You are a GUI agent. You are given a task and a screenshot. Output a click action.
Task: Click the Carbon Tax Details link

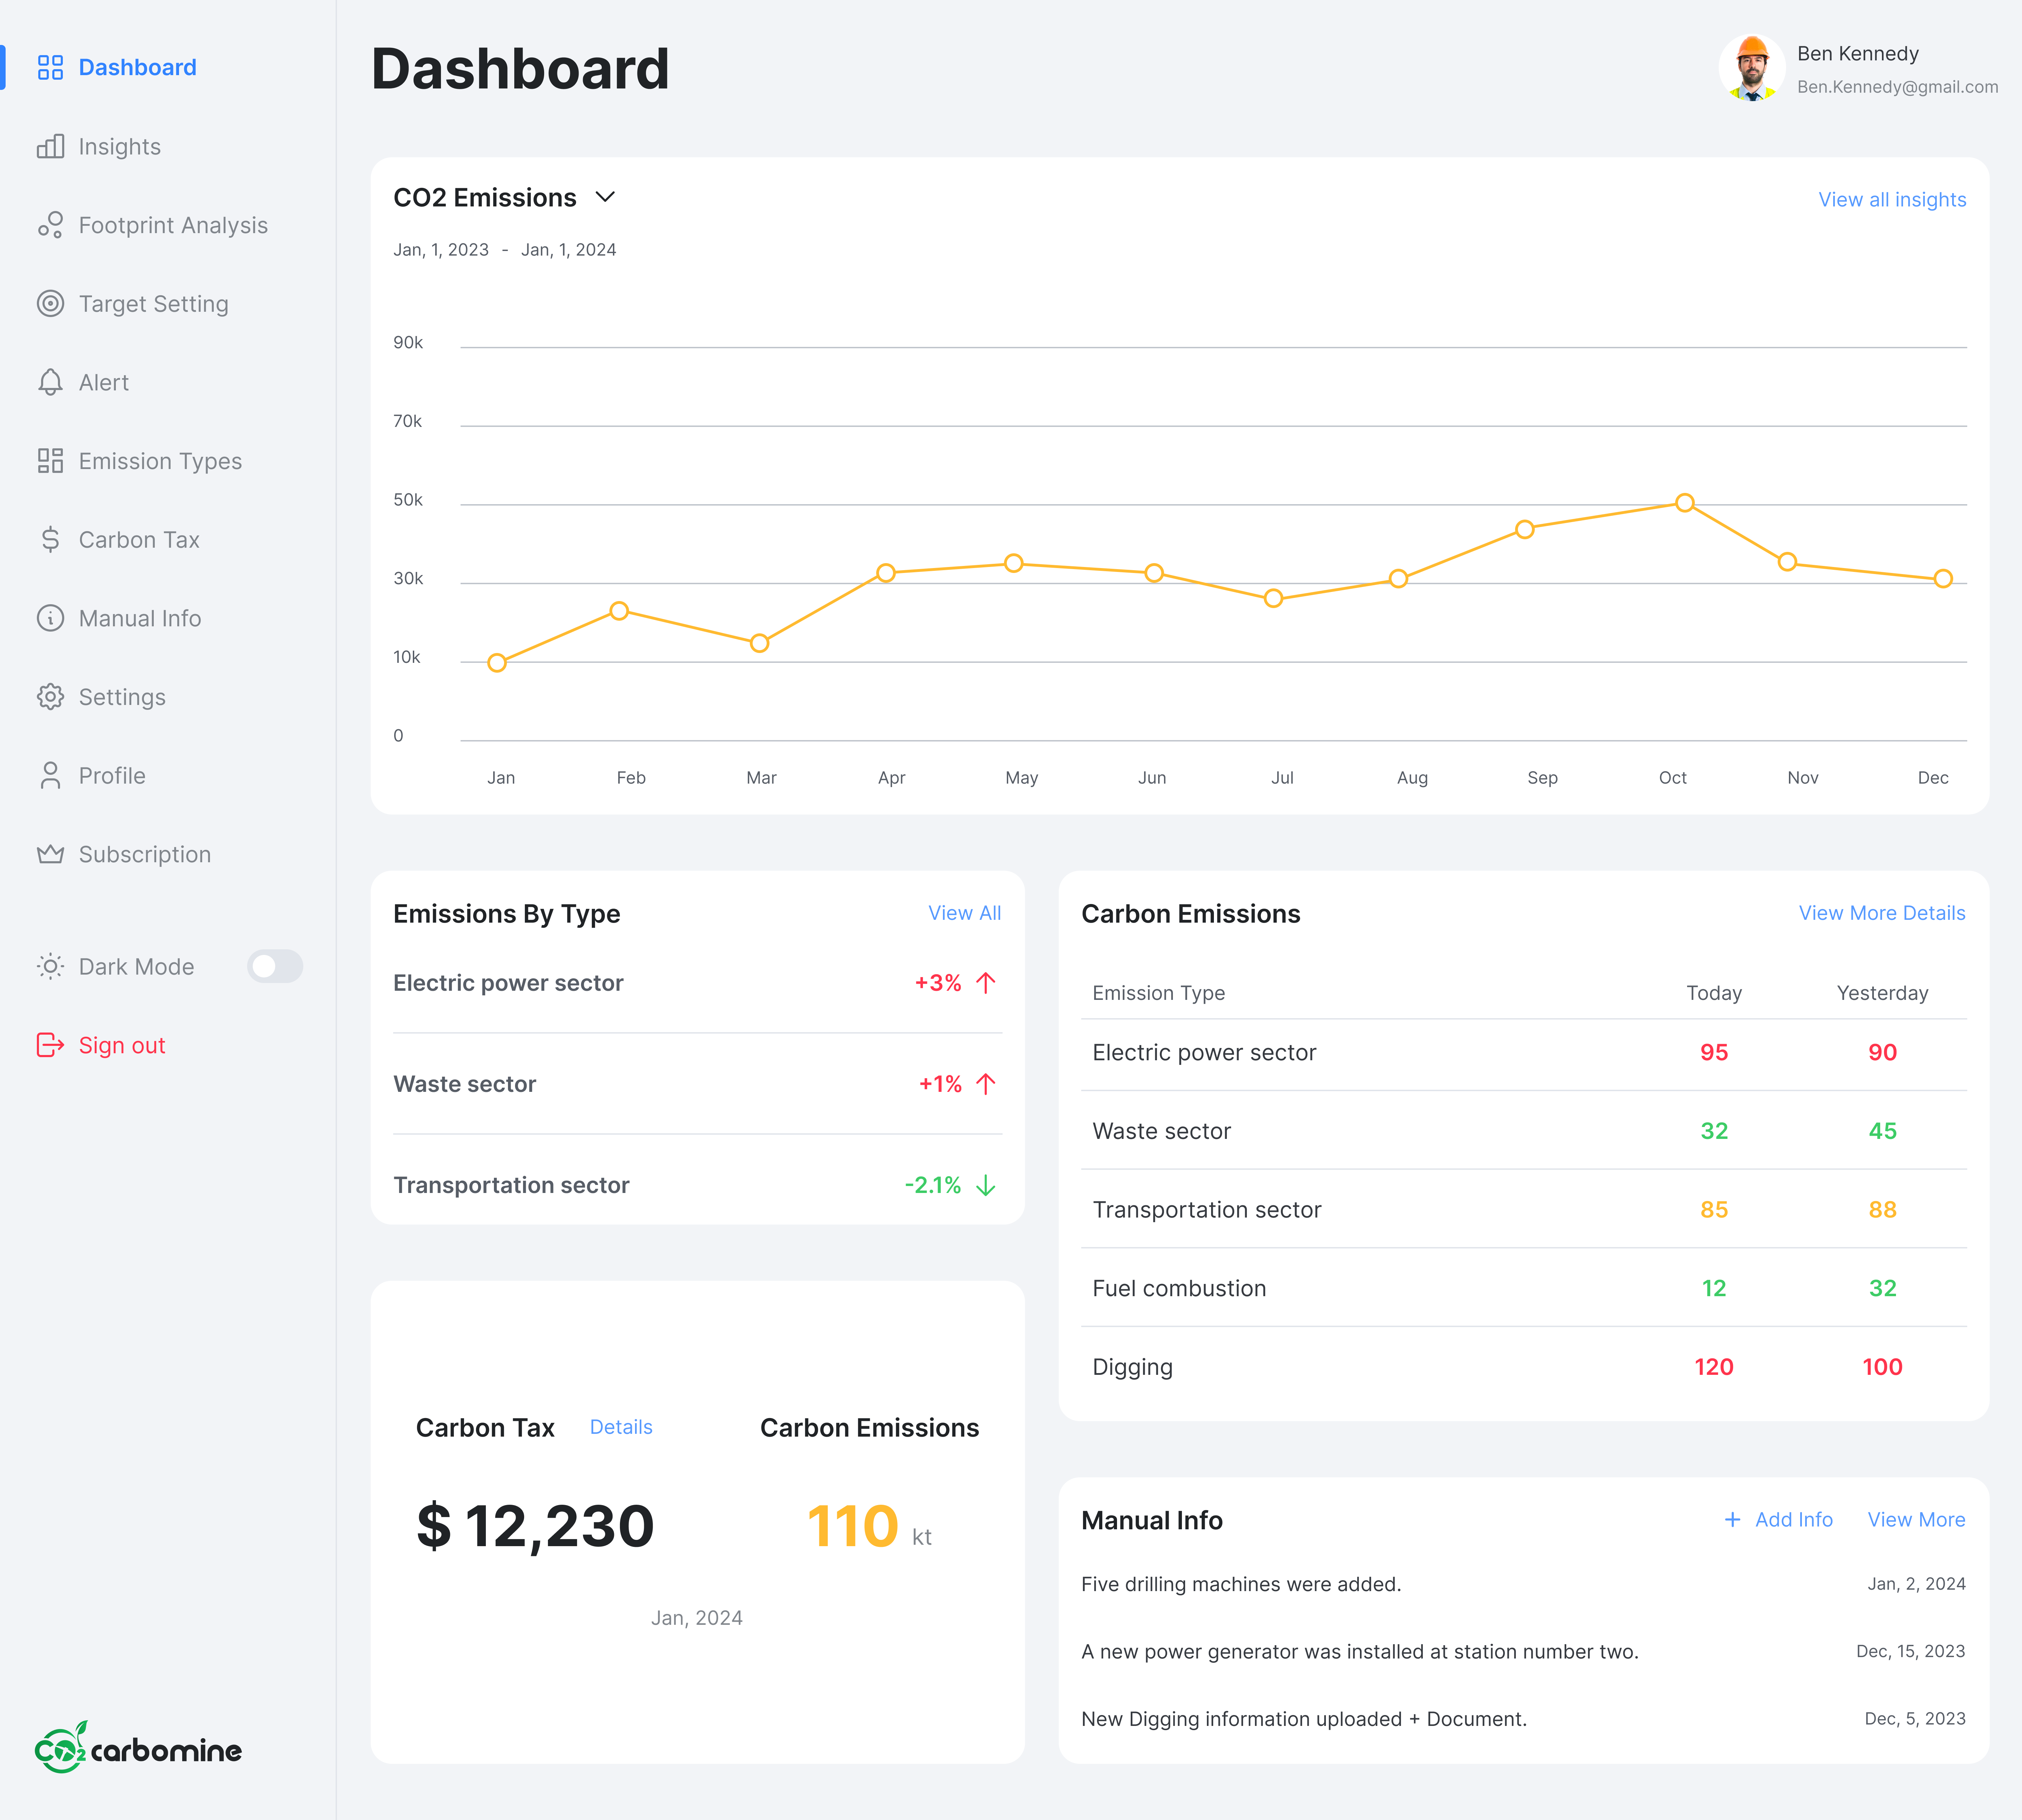tap(621, 1427)
